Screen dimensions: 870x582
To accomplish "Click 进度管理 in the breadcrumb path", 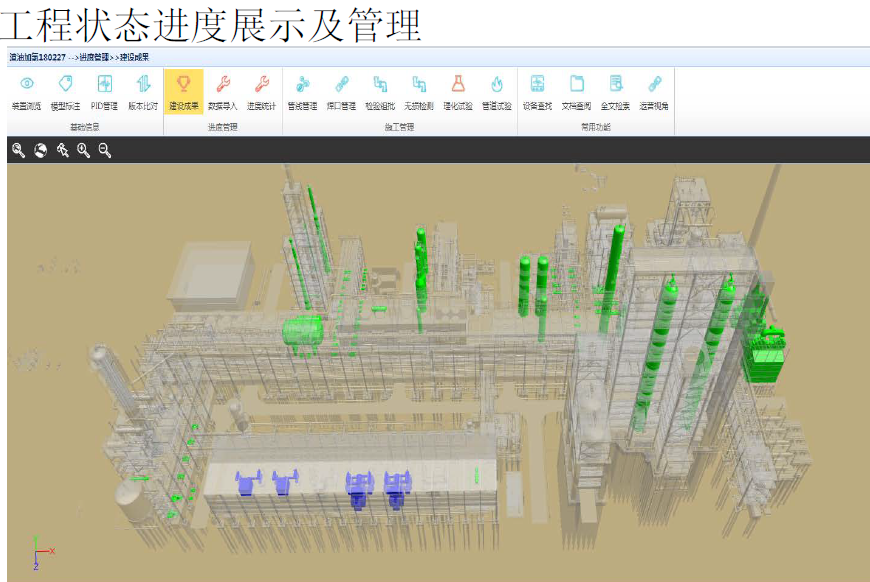I will pyautogui.click(x=96, y=57).
